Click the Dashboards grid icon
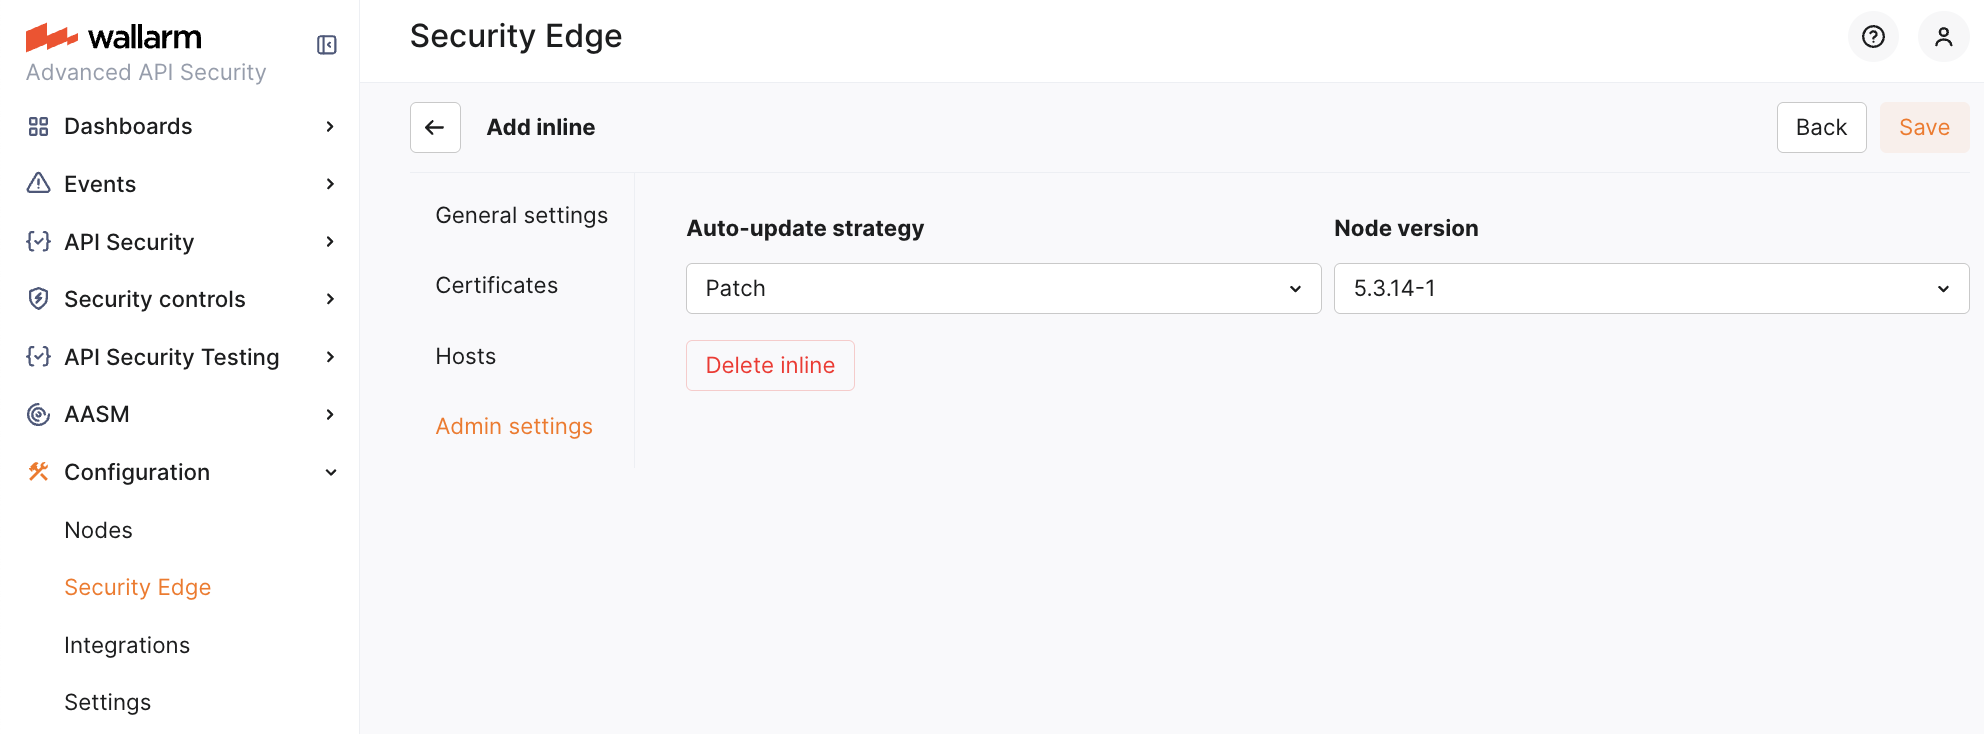Image resolution: width=1984 pixels, height=734 pixels. tap(39, 126)
